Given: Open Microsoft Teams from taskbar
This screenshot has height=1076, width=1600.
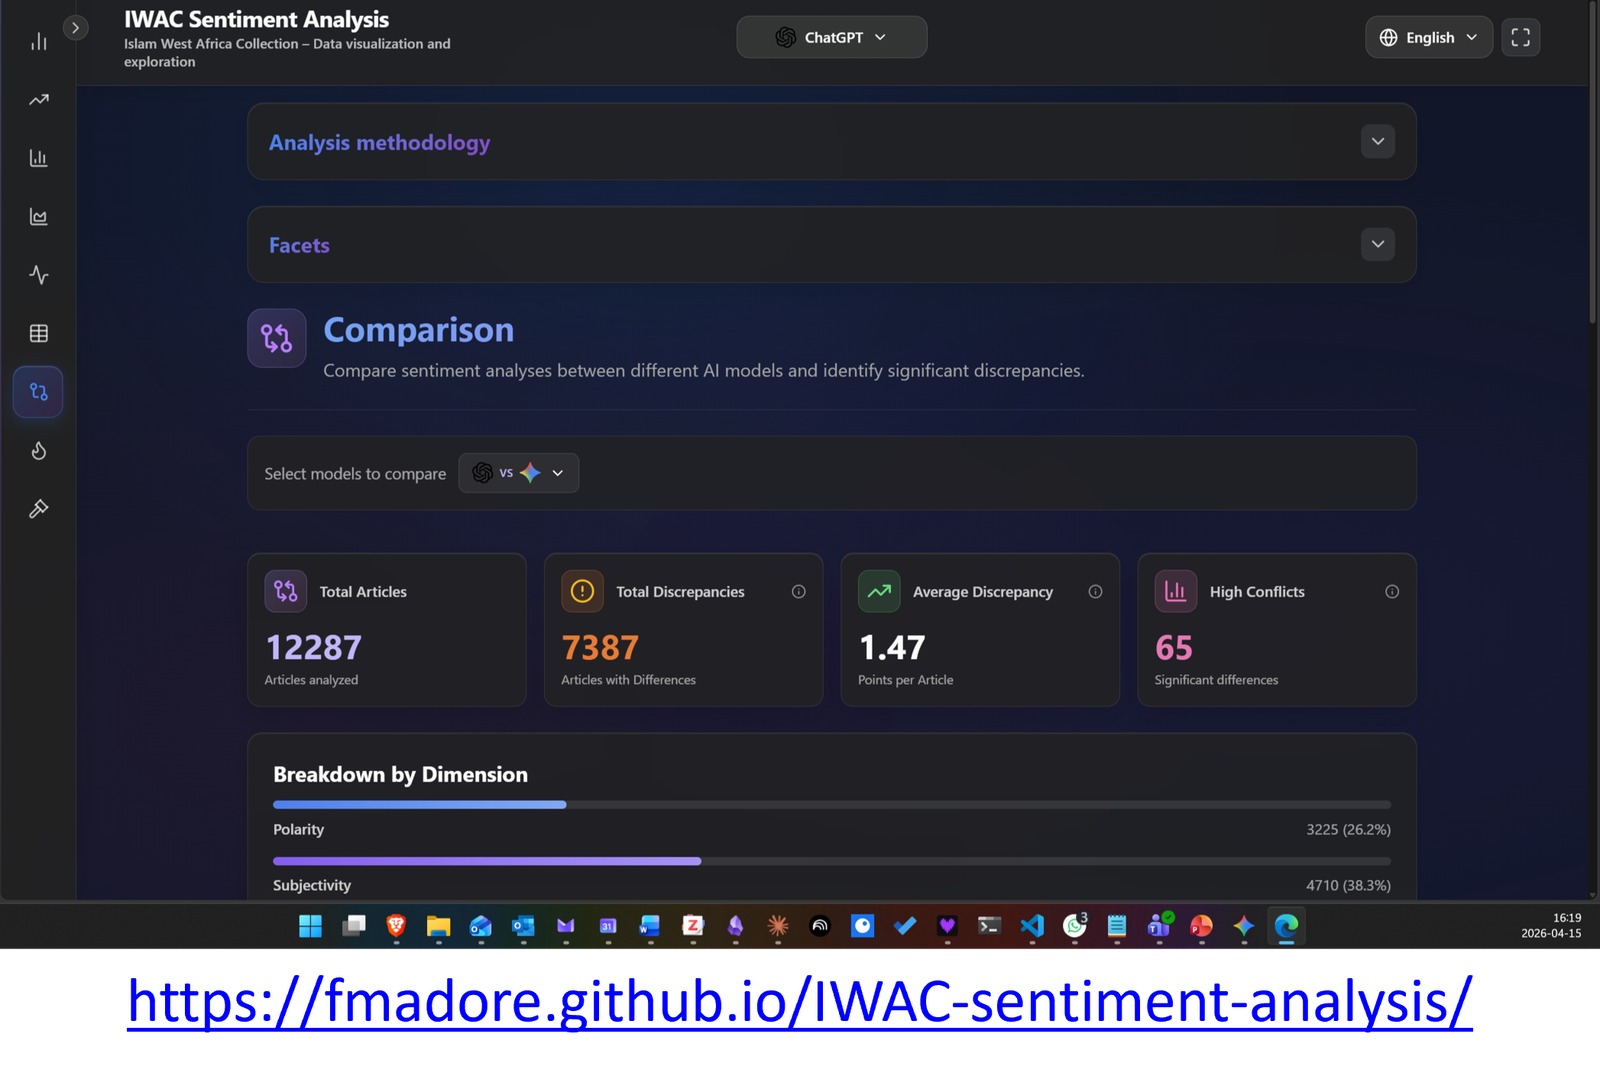Looking at the screenshot, I should point(1160,926).
